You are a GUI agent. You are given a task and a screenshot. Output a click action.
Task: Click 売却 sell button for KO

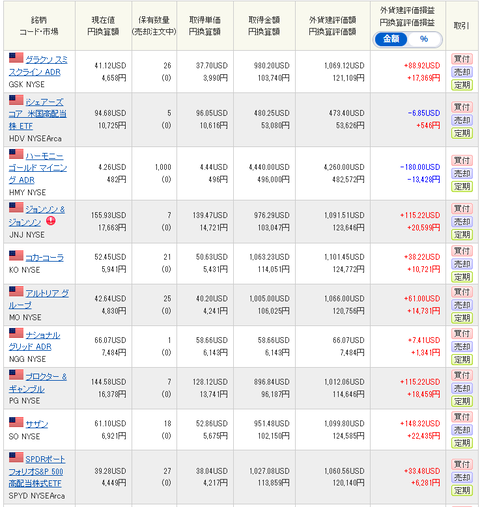pos(462,264)
